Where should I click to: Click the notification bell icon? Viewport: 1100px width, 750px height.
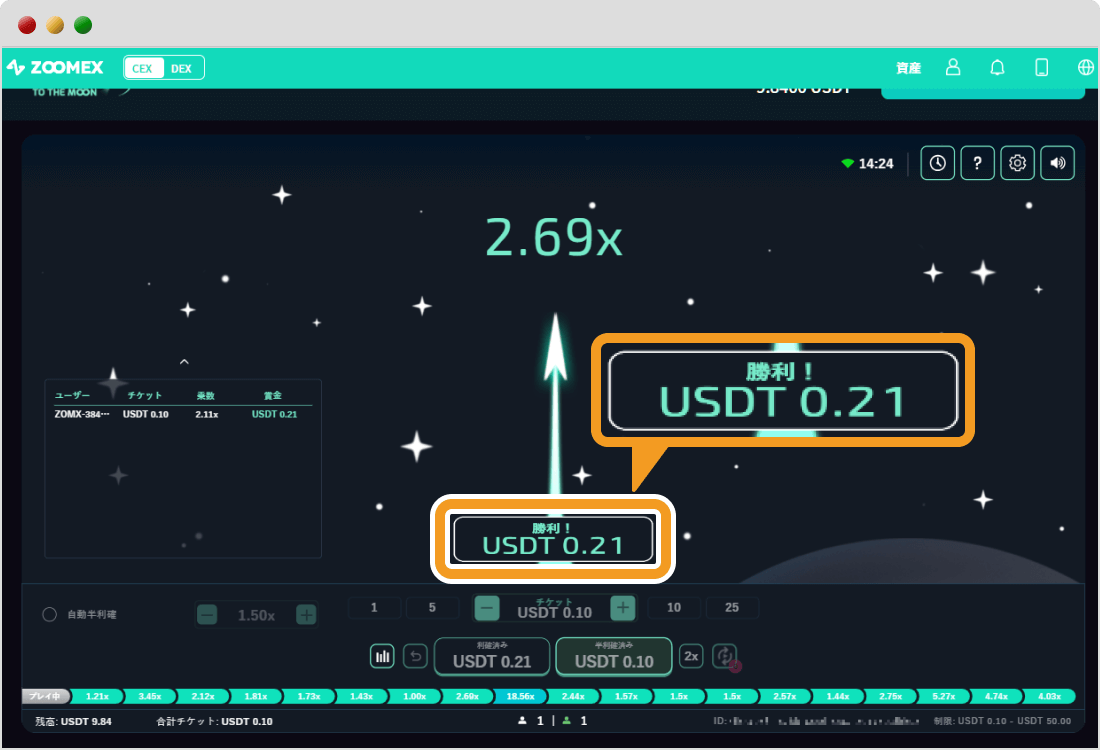(x=997, y=68)
